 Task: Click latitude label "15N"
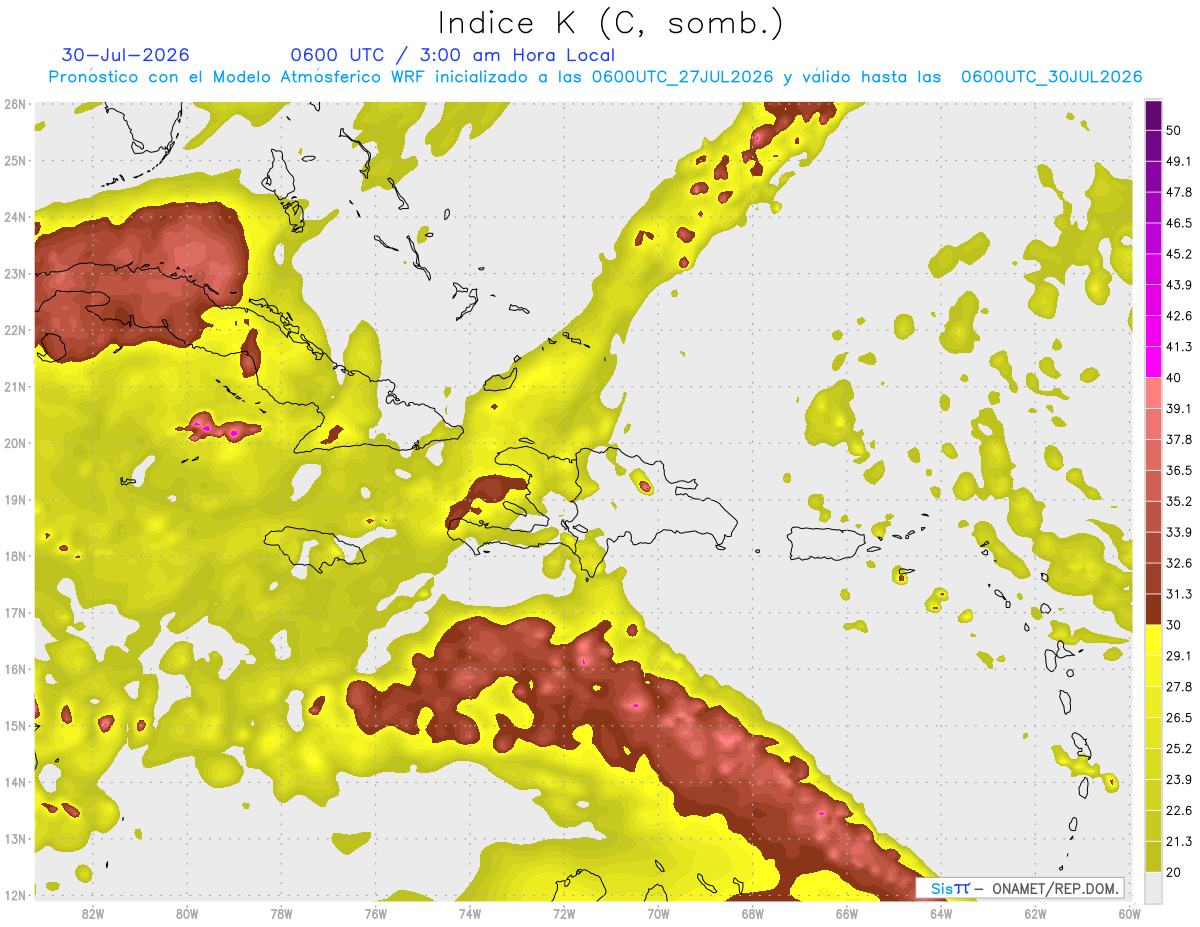tap(15, 726)
